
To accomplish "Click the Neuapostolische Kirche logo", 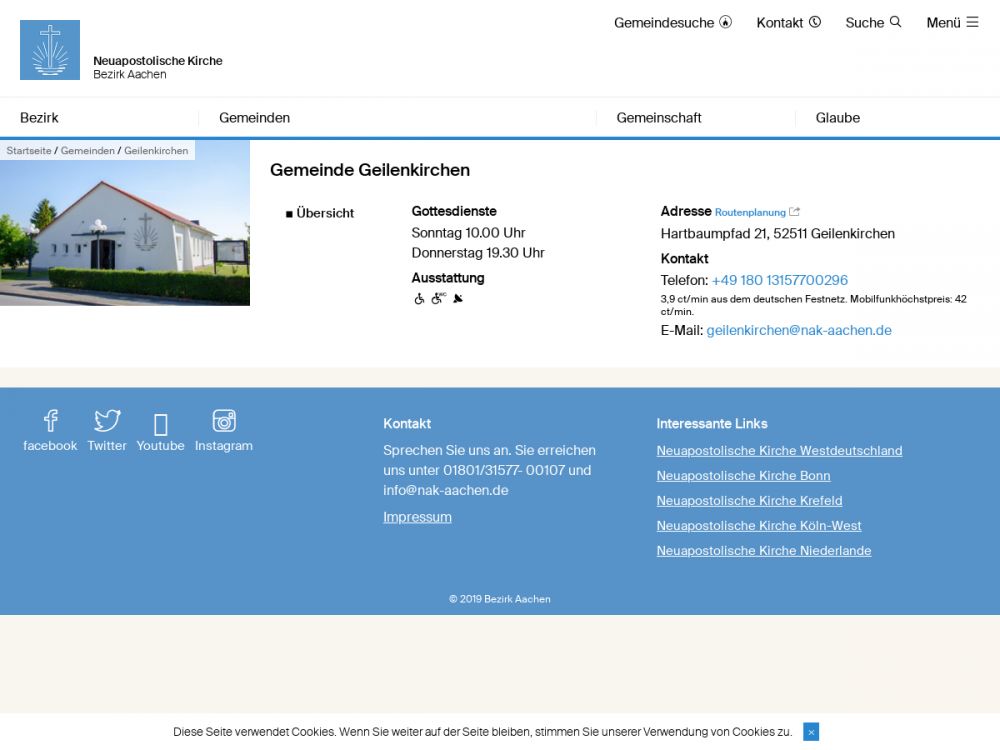I will click(x=50, y=50).
